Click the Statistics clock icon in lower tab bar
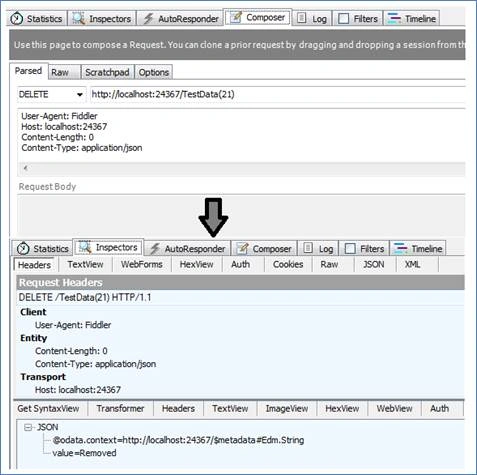This screenshot has width=477, height=475. click(23, 248)
